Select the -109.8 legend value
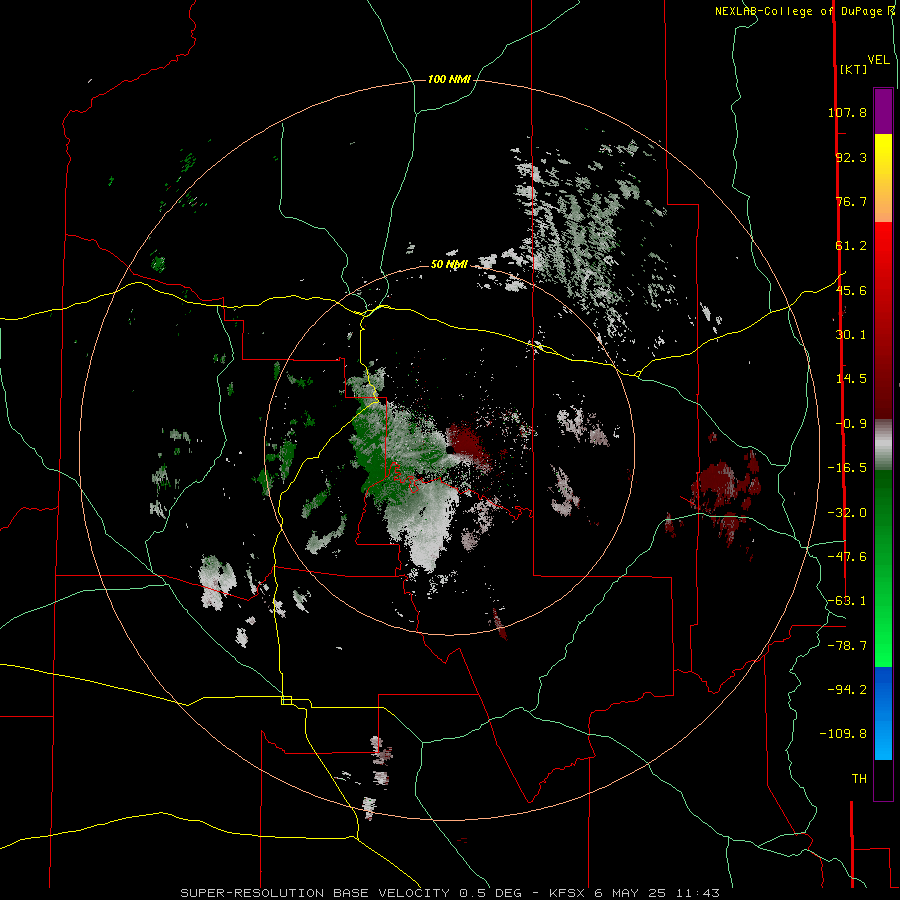Viewport: 900px width, 900px height. pos(843,734)
